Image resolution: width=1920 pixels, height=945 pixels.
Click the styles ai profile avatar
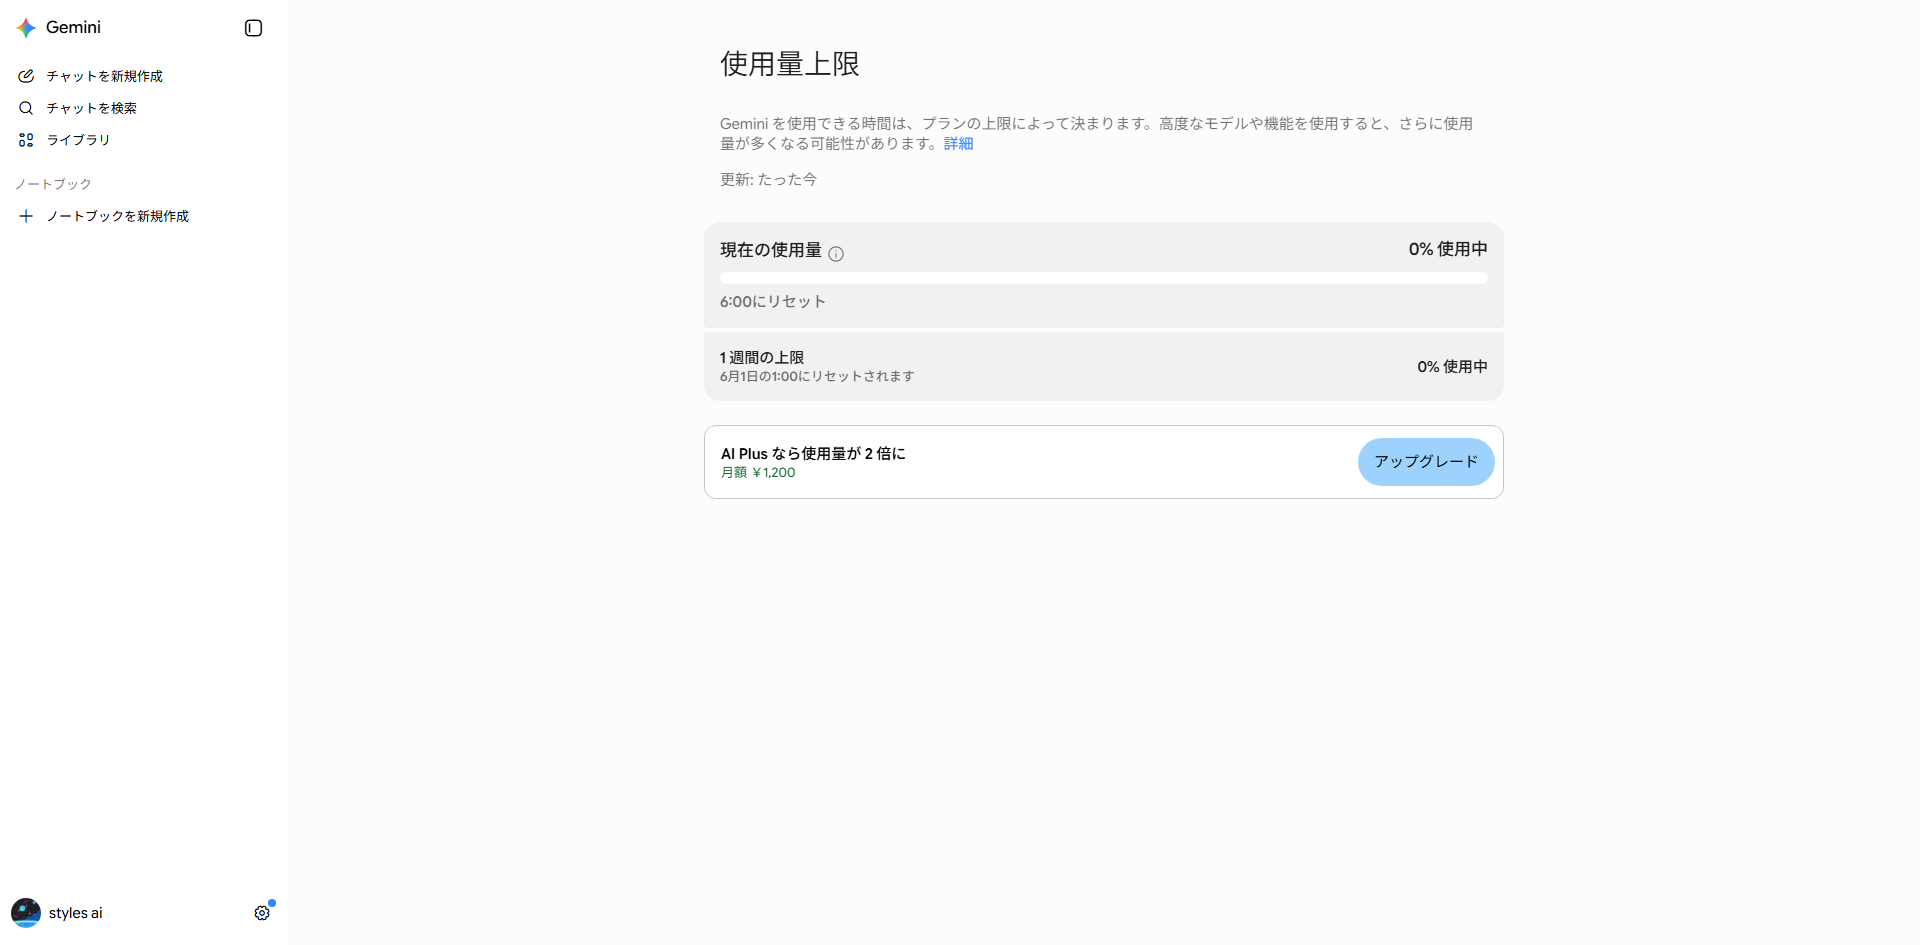[x=26, y=913]
